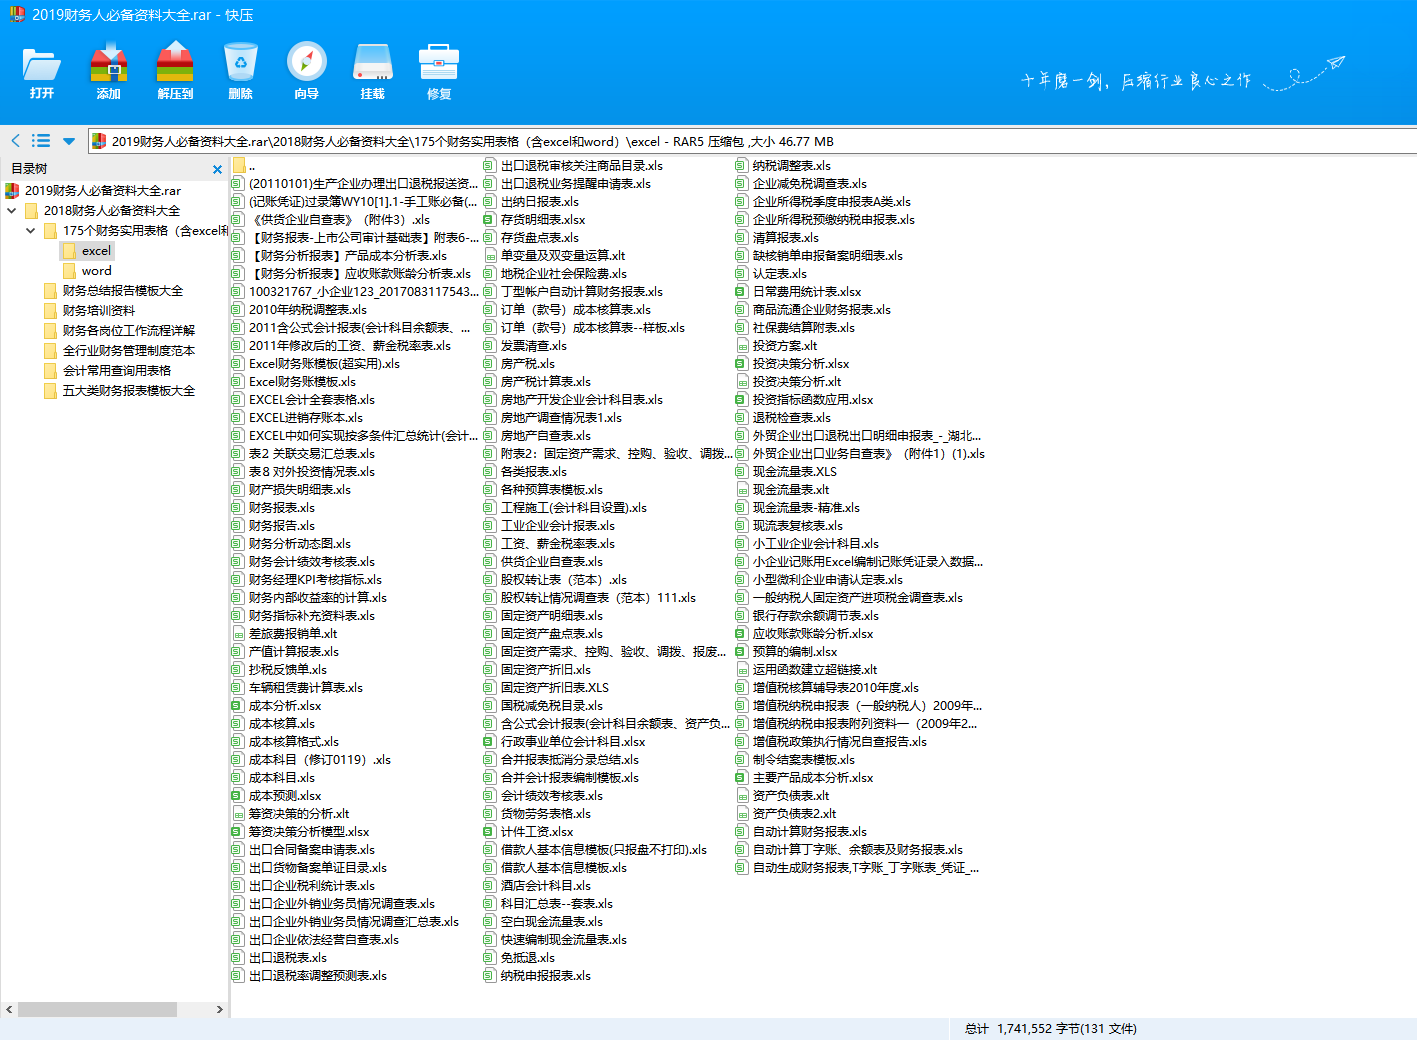
Task: Collapse the 2018财务人必备资料大全 tree node
Action: (11, 211)
